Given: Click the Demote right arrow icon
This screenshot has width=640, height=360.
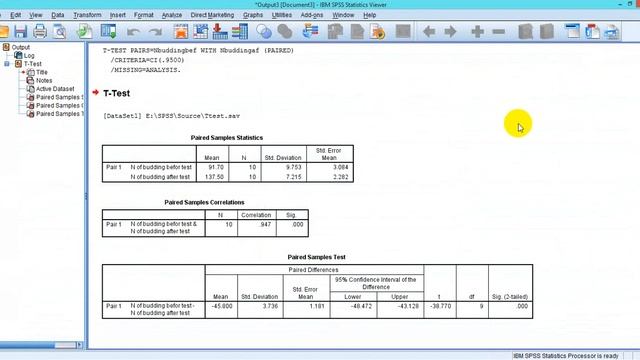Looking at the screenshot, I should (450, 31).
